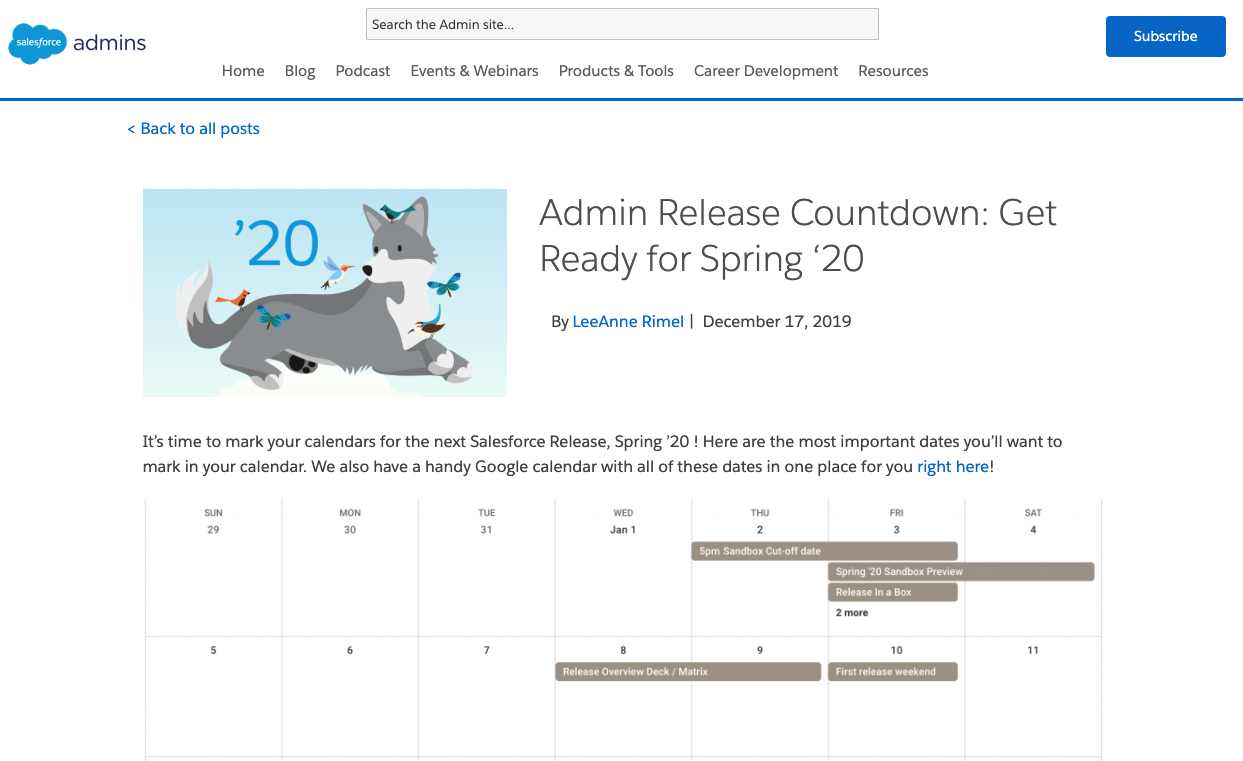Click the Jan 1 calendar date
1243x761 pixels.
click(623, 530)
